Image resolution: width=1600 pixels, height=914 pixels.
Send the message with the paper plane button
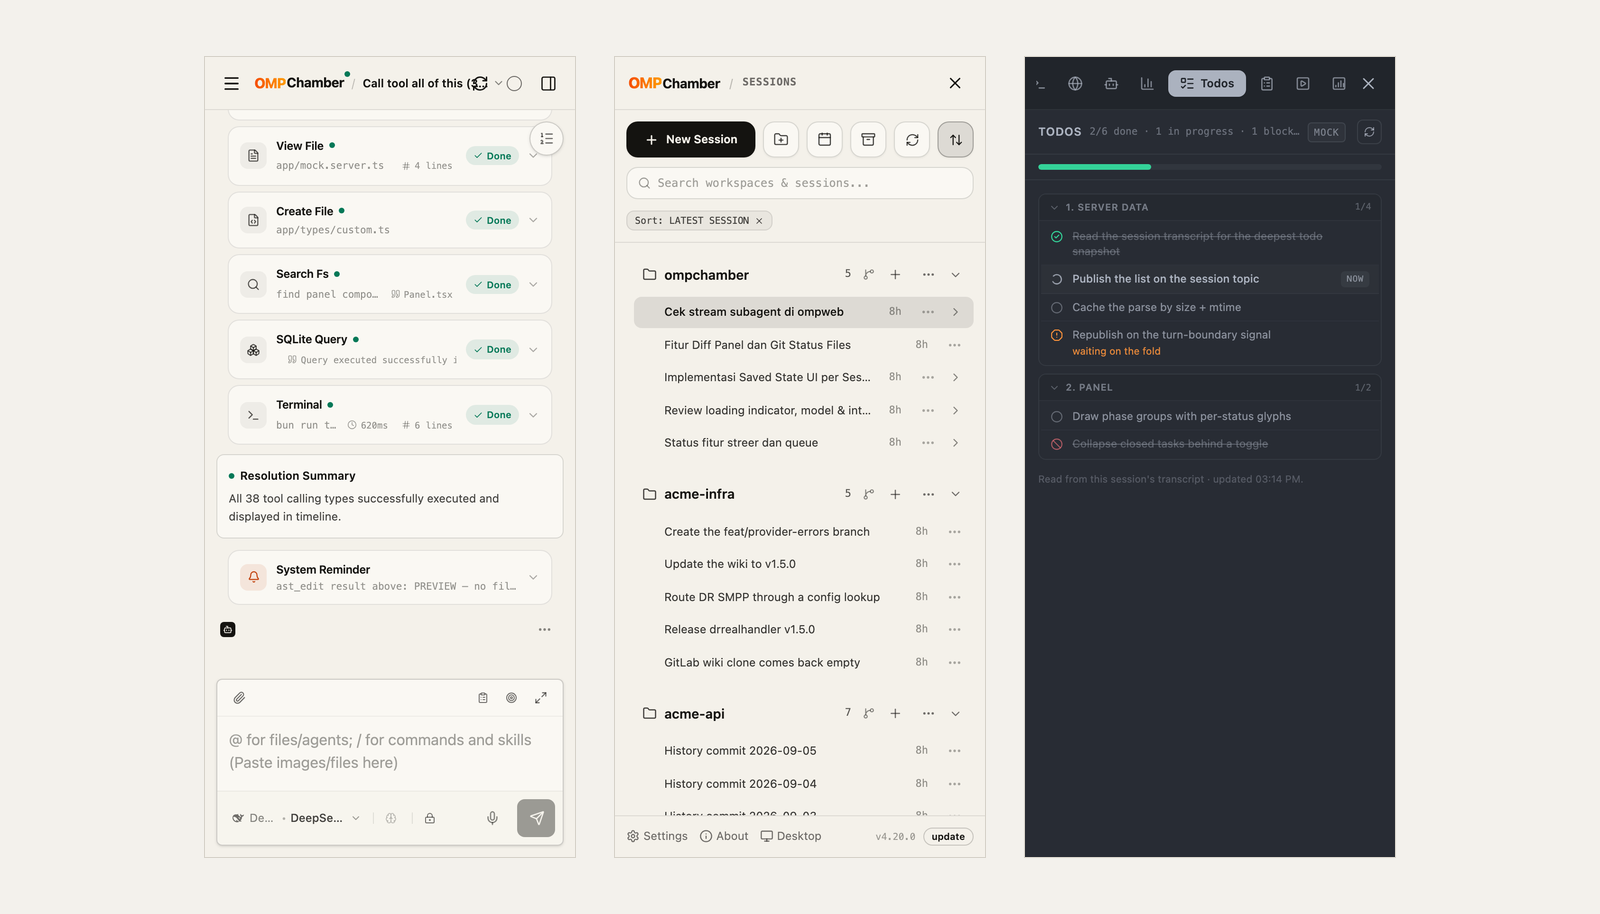pyautogui.click(x=536, y=818)
